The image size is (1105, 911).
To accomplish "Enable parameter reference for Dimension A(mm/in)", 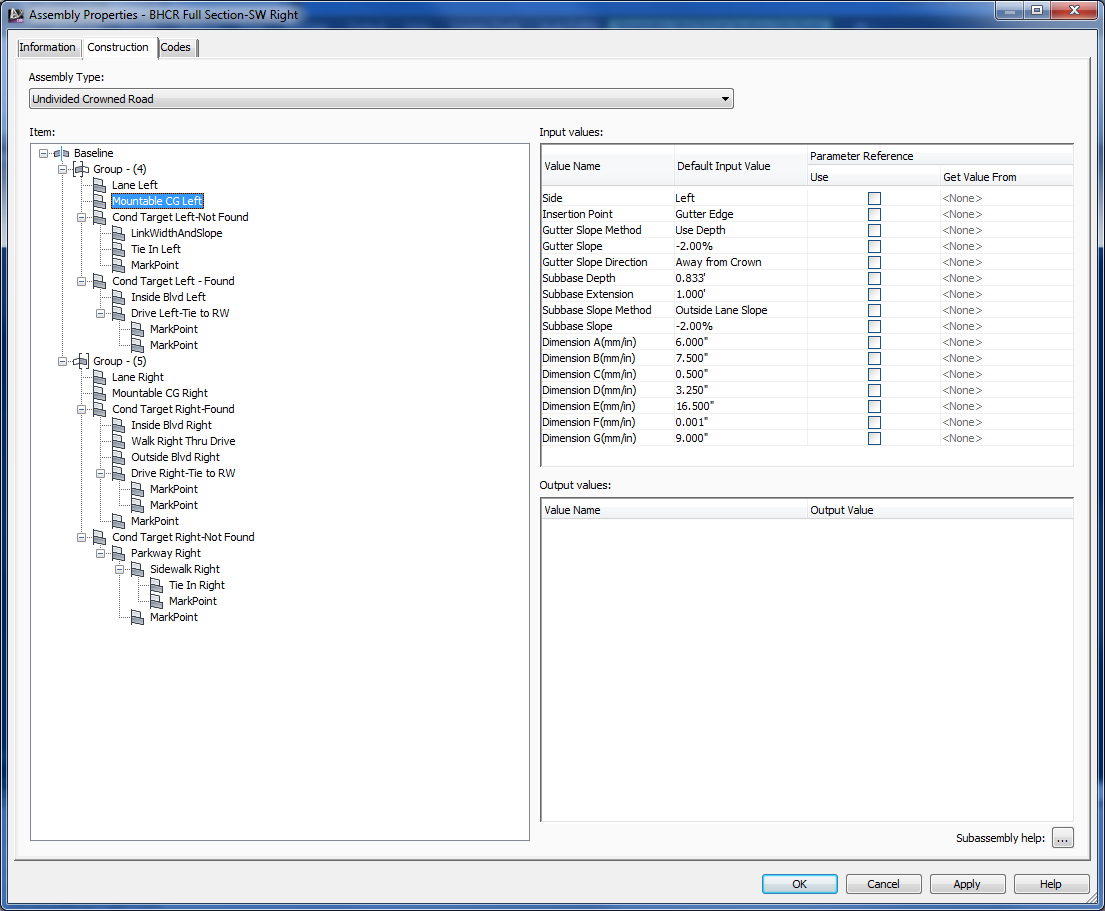I will [874, 342].
